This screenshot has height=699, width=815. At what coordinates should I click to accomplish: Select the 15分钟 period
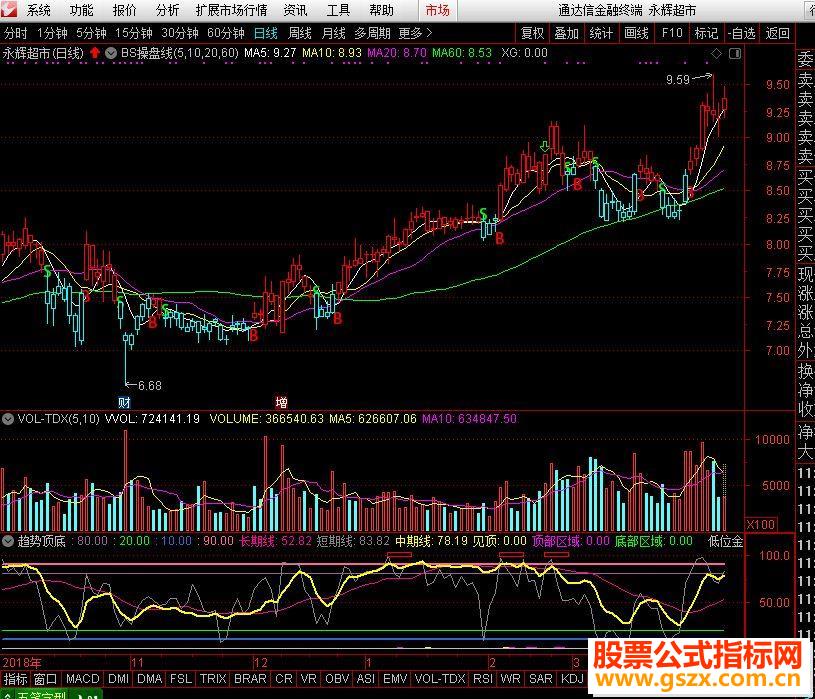pos(134,33)
